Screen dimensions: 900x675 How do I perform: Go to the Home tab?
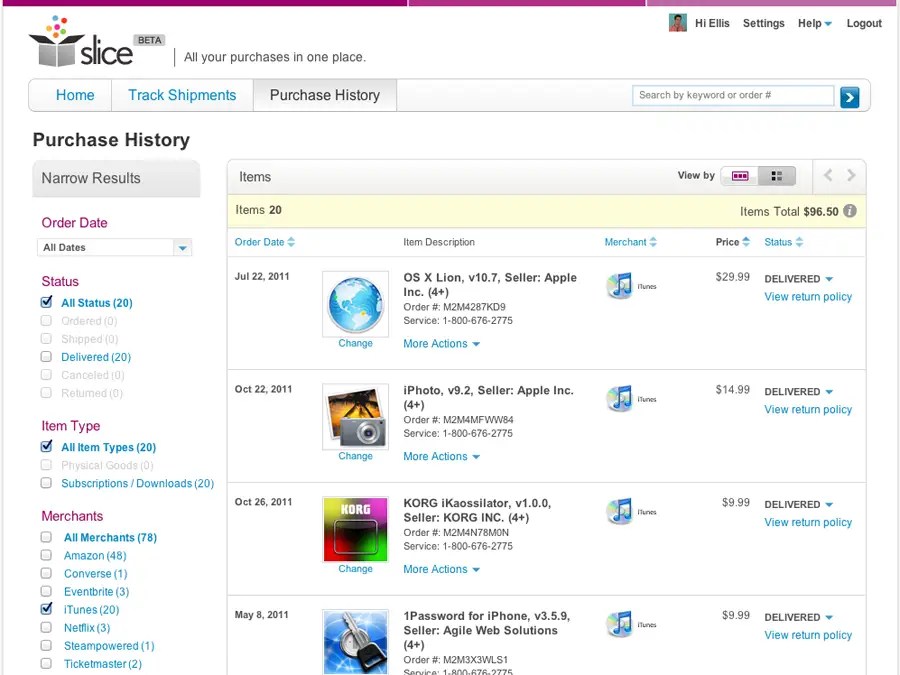(75, 95)
